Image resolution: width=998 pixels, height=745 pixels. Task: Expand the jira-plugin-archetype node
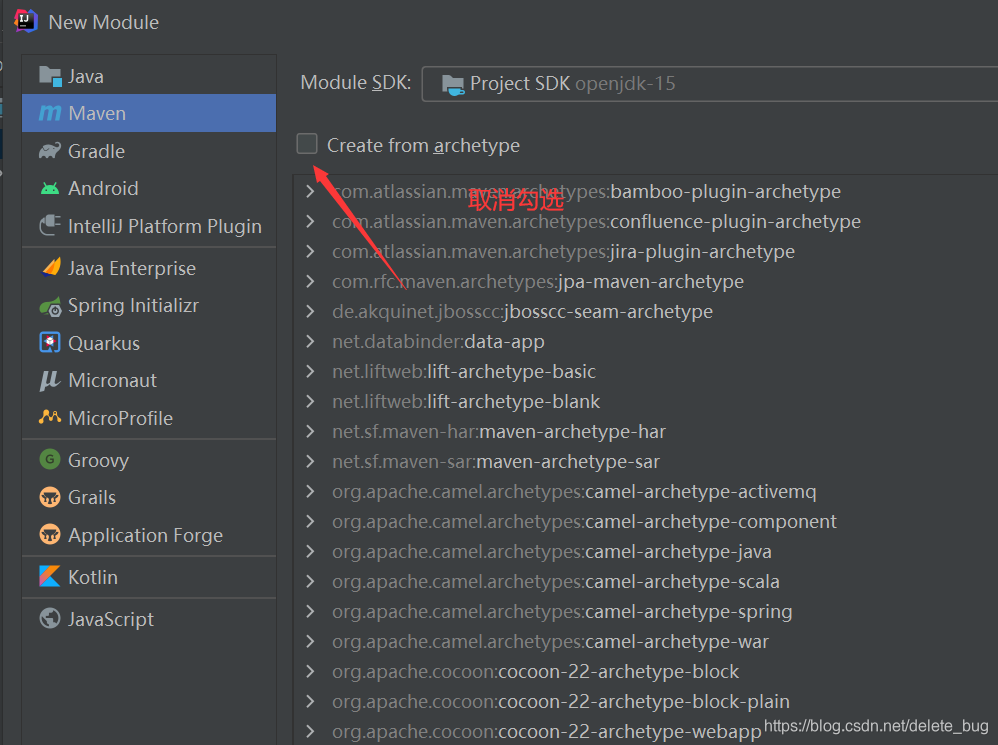(310, 251)
